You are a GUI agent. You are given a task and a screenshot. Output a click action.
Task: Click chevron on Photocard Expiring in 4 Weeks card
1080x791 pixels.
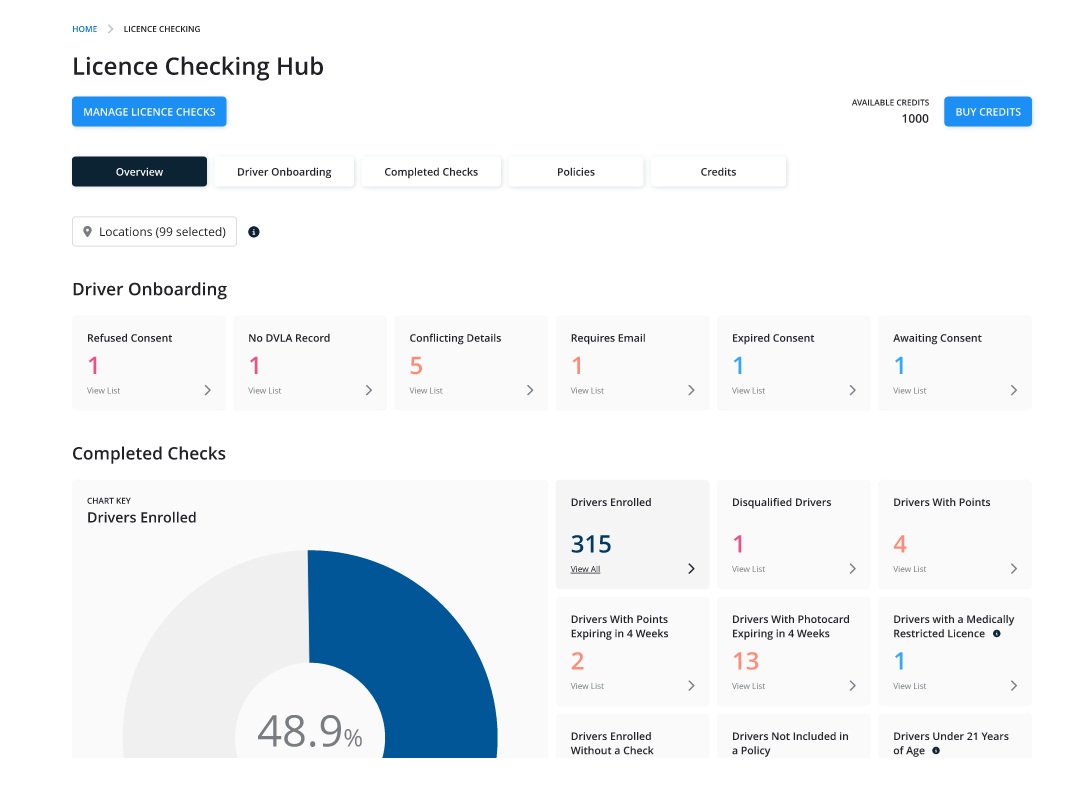click(x=852, y=686)
